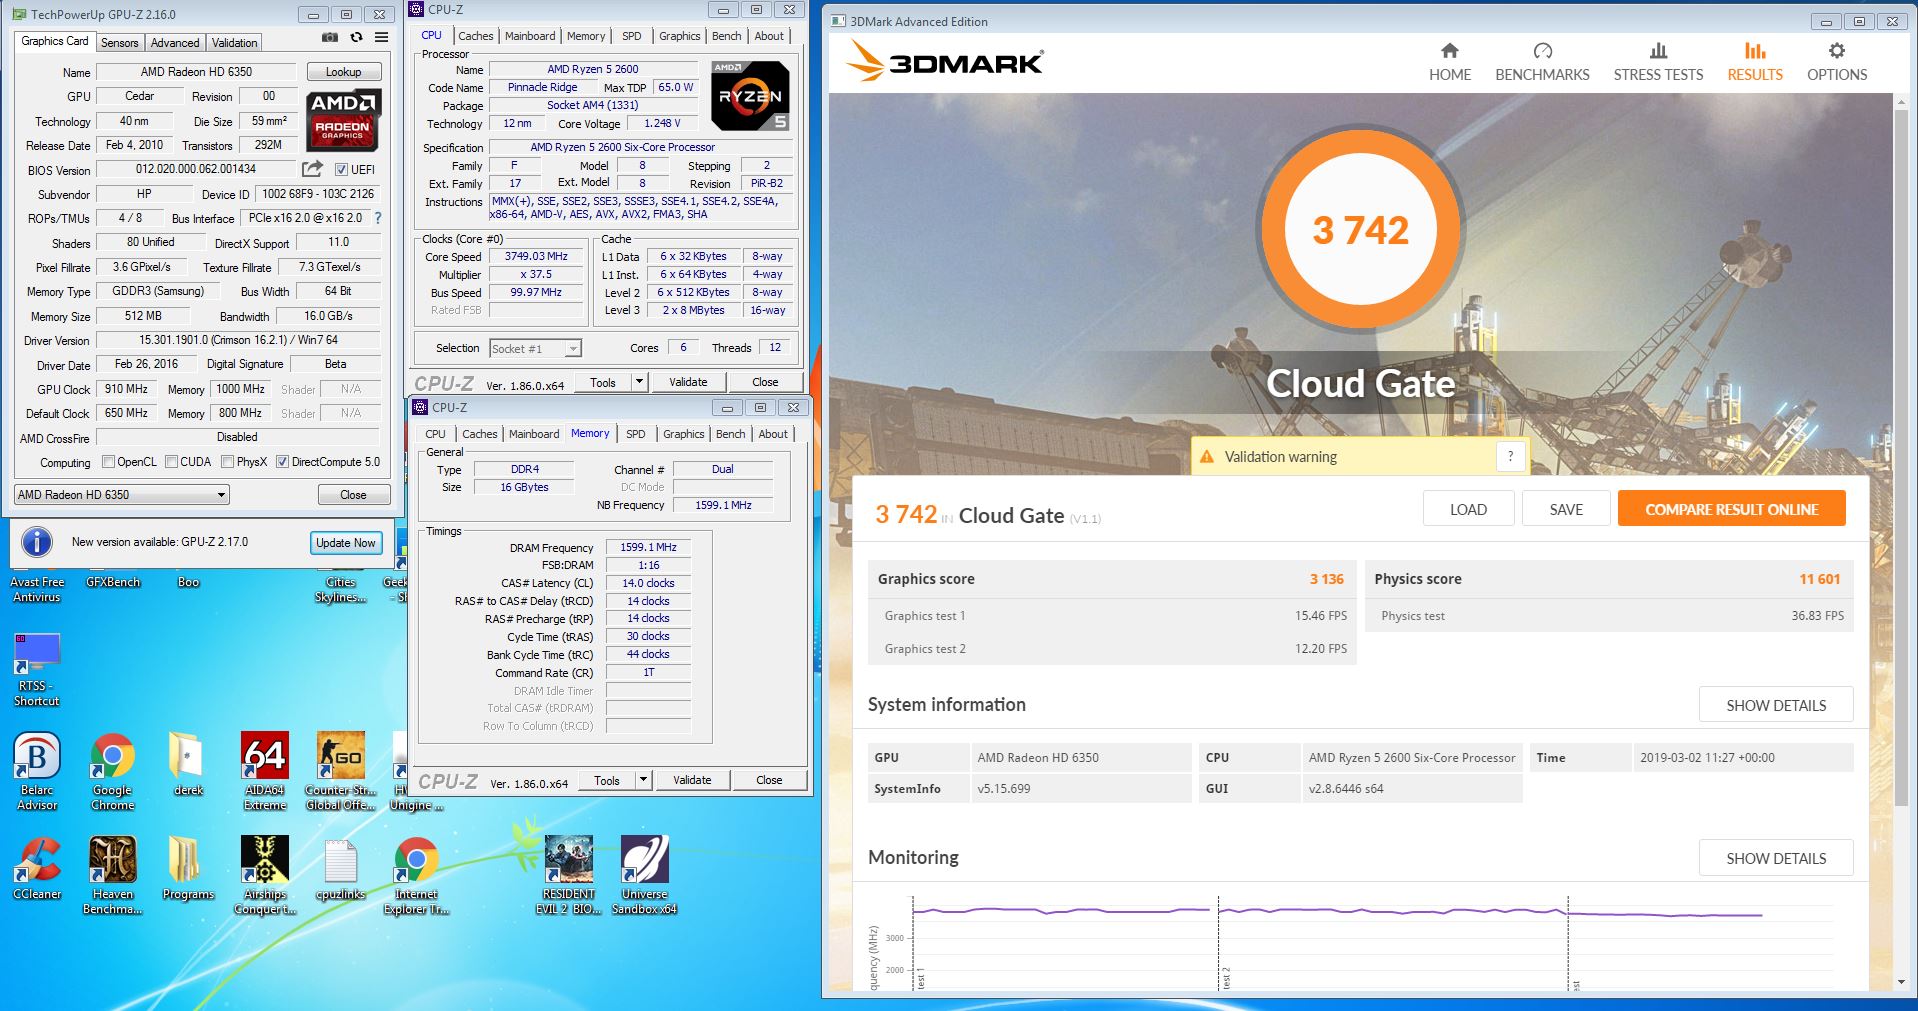
Task: Click the LOAD button in 3DMark
Action: [1468, 510]
